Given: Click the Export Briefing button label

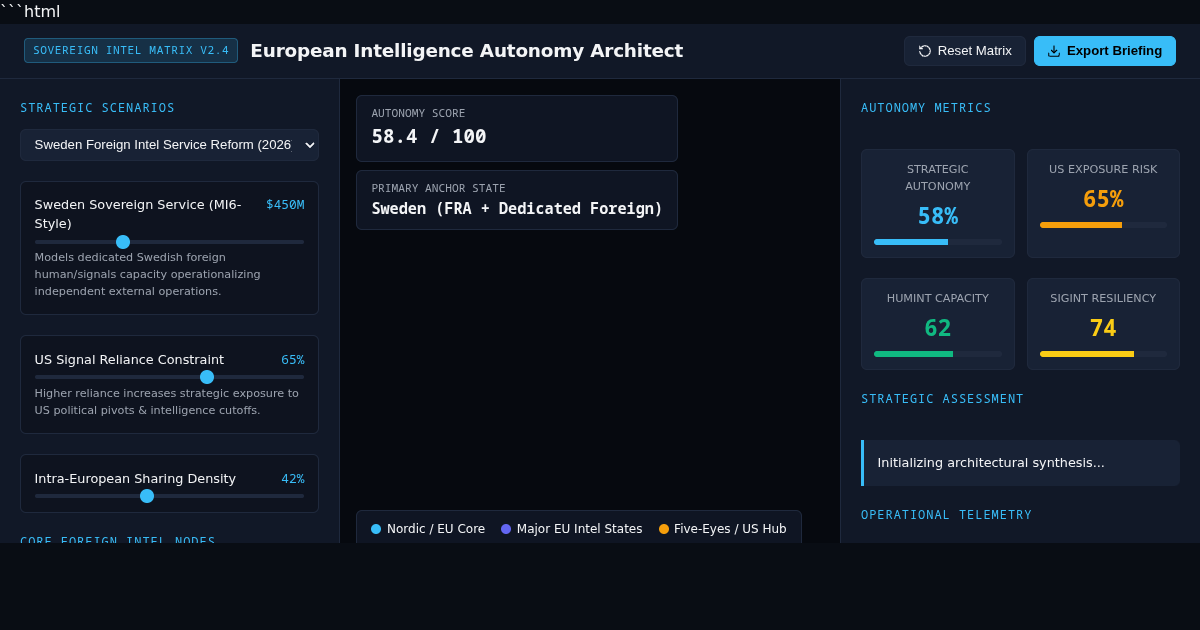Looking at the screenshot, I should pyautogui.click(x=1114, y=51).
